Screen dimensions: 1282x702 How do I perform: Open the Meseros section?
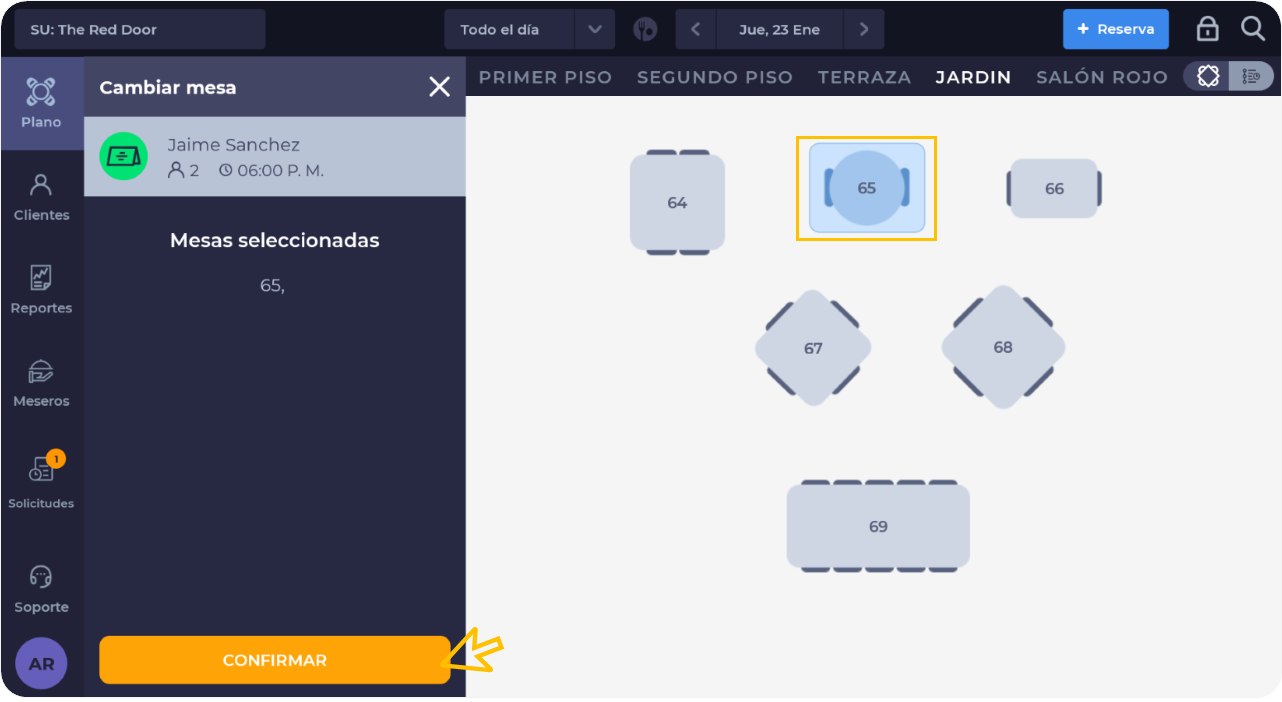[x=41, y=383]
